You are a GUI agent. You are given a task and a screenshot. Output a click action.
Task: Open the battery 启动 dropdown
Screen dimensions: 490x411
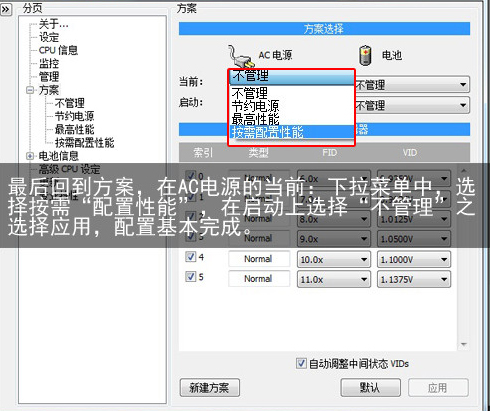point(412,105)
